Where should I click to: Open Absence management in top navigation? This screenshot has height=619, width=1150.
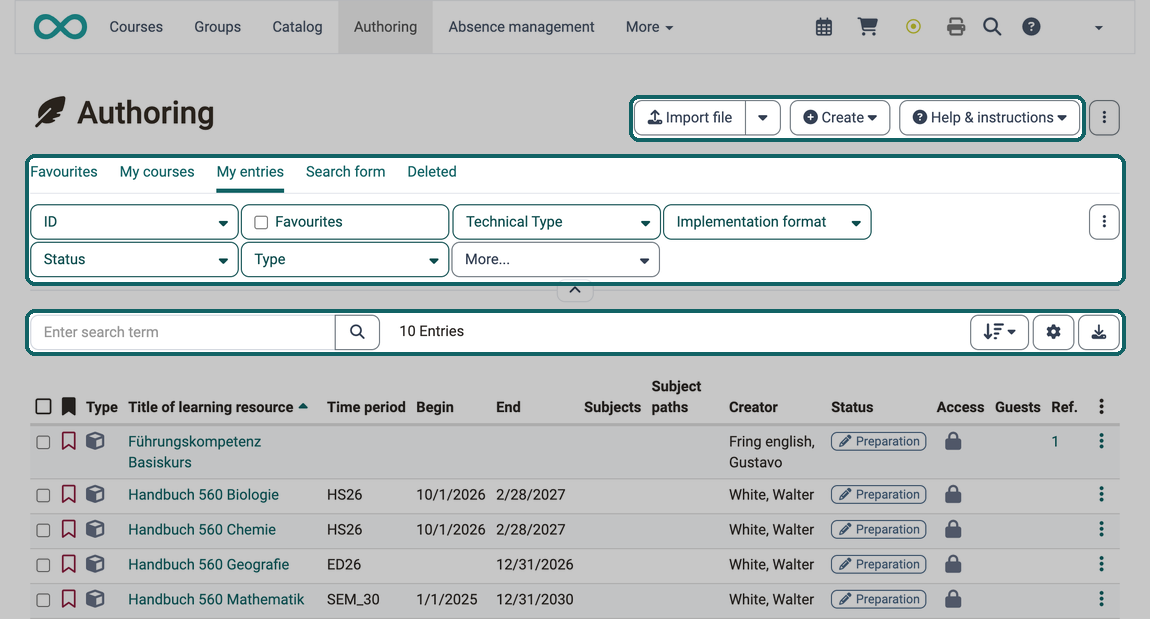click(521, 27)
